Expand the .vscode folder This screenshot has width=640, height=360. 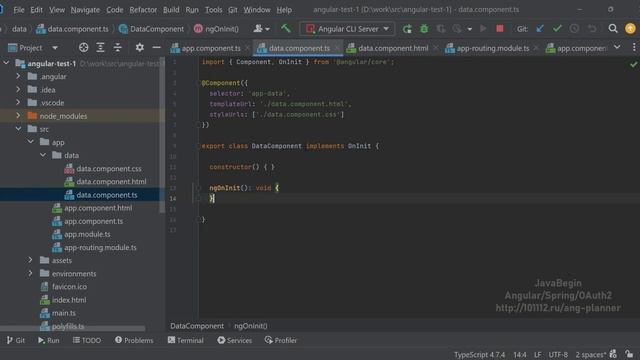pyautogui.click(x=18, y=102)
